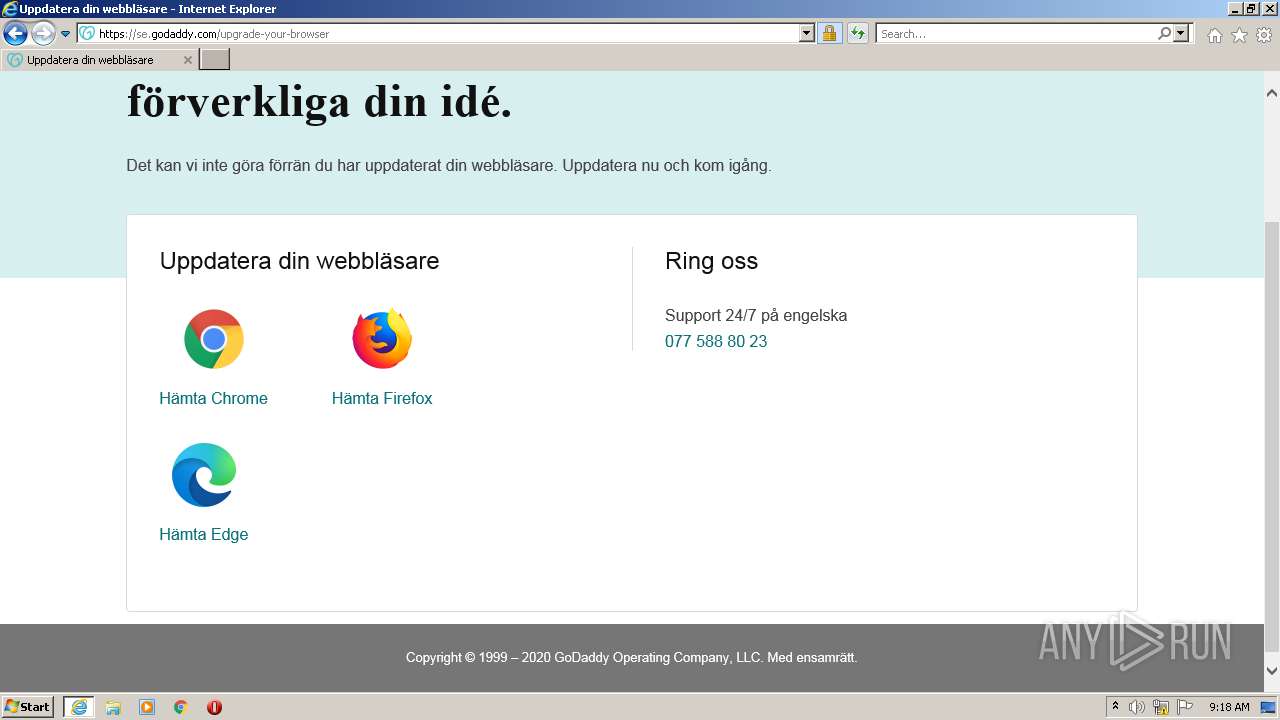Minimize the Internet Explorer window
This screenshot has width=1280, height=720.
pos(1236,8)
